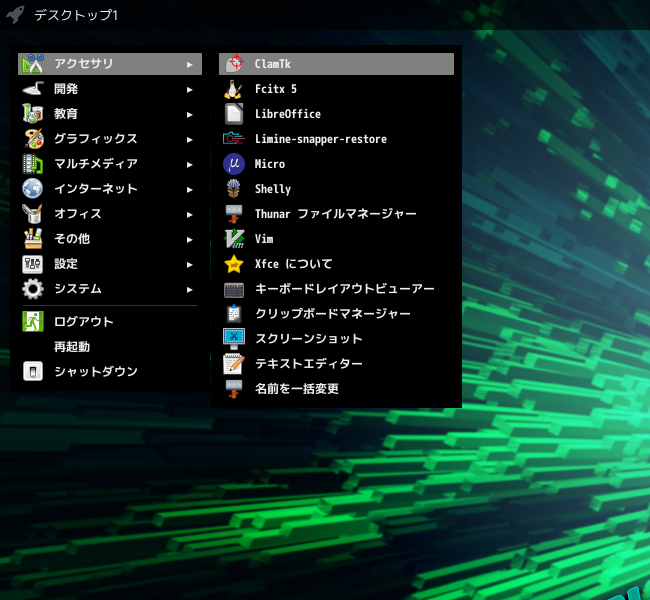This screenshot has height=600, width=650.
Task: Start Micro entry
Action: click(336, 164)
